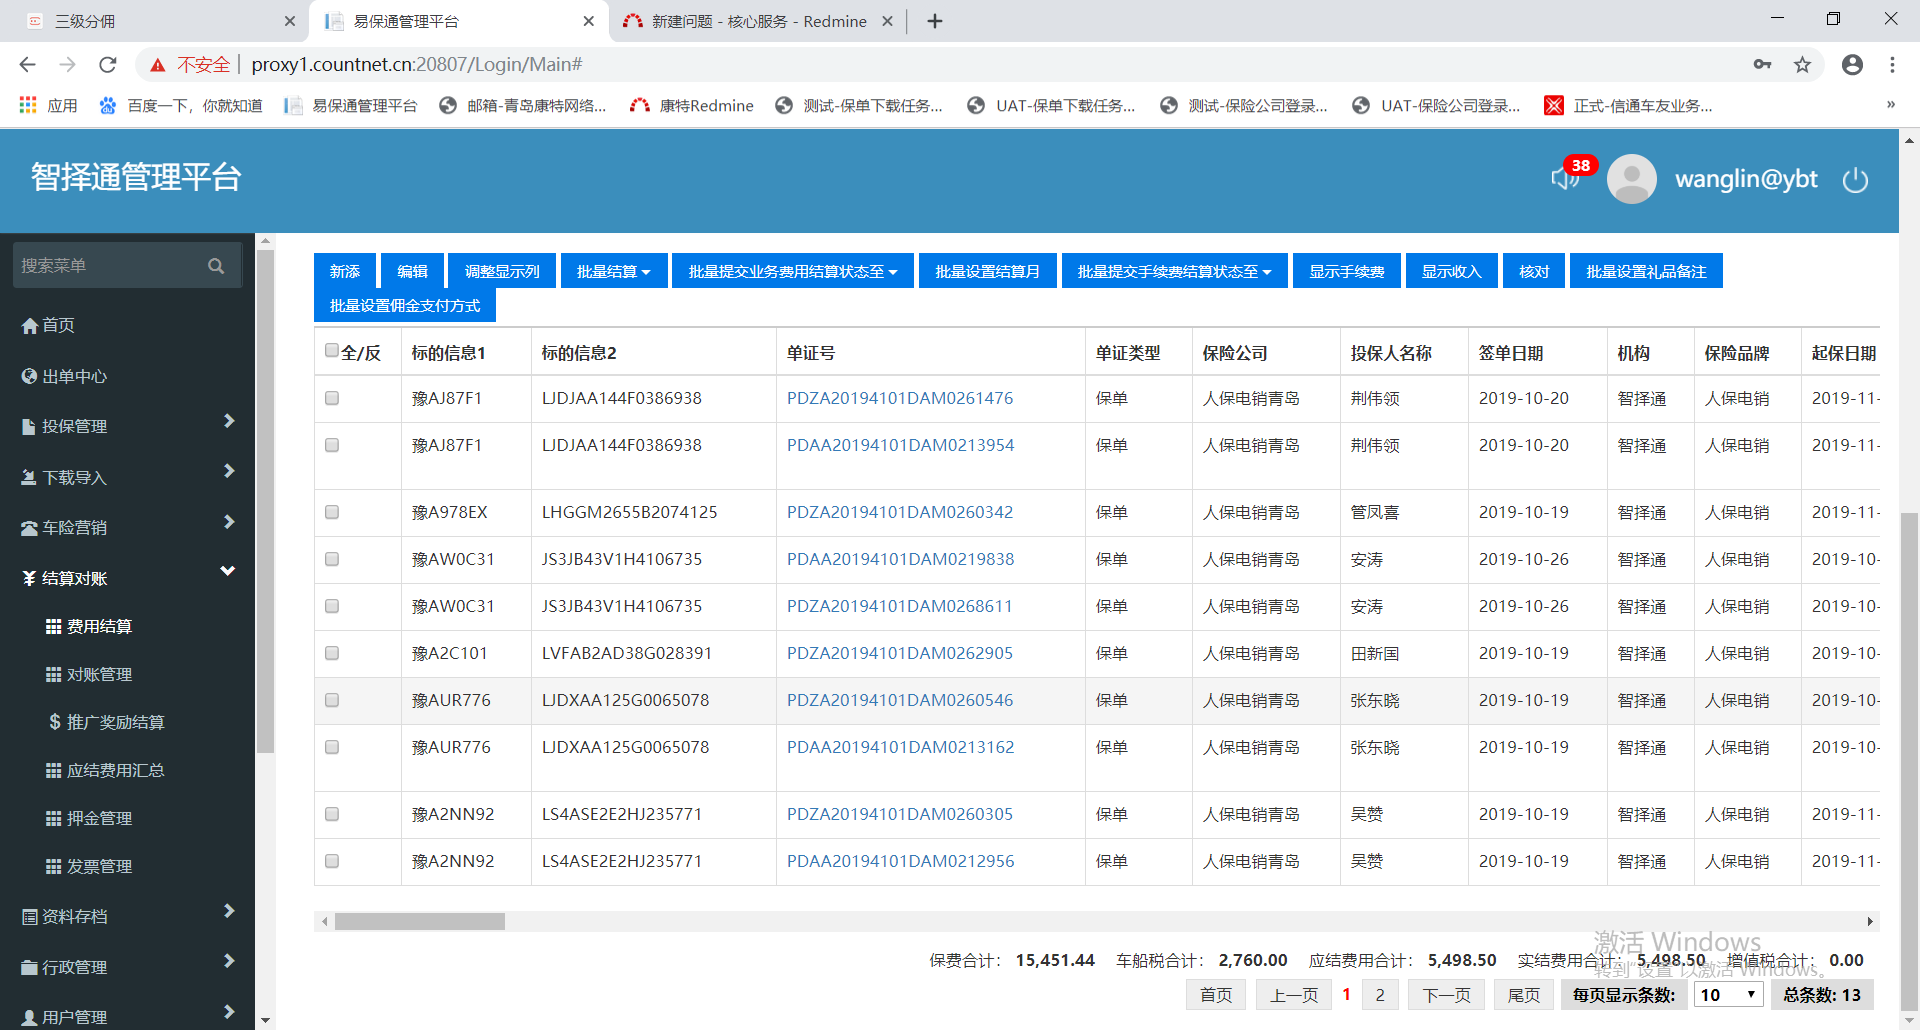1920x1030 pixels.
Task: Bookmark this page with the star icon
Action: point(1802,65)
